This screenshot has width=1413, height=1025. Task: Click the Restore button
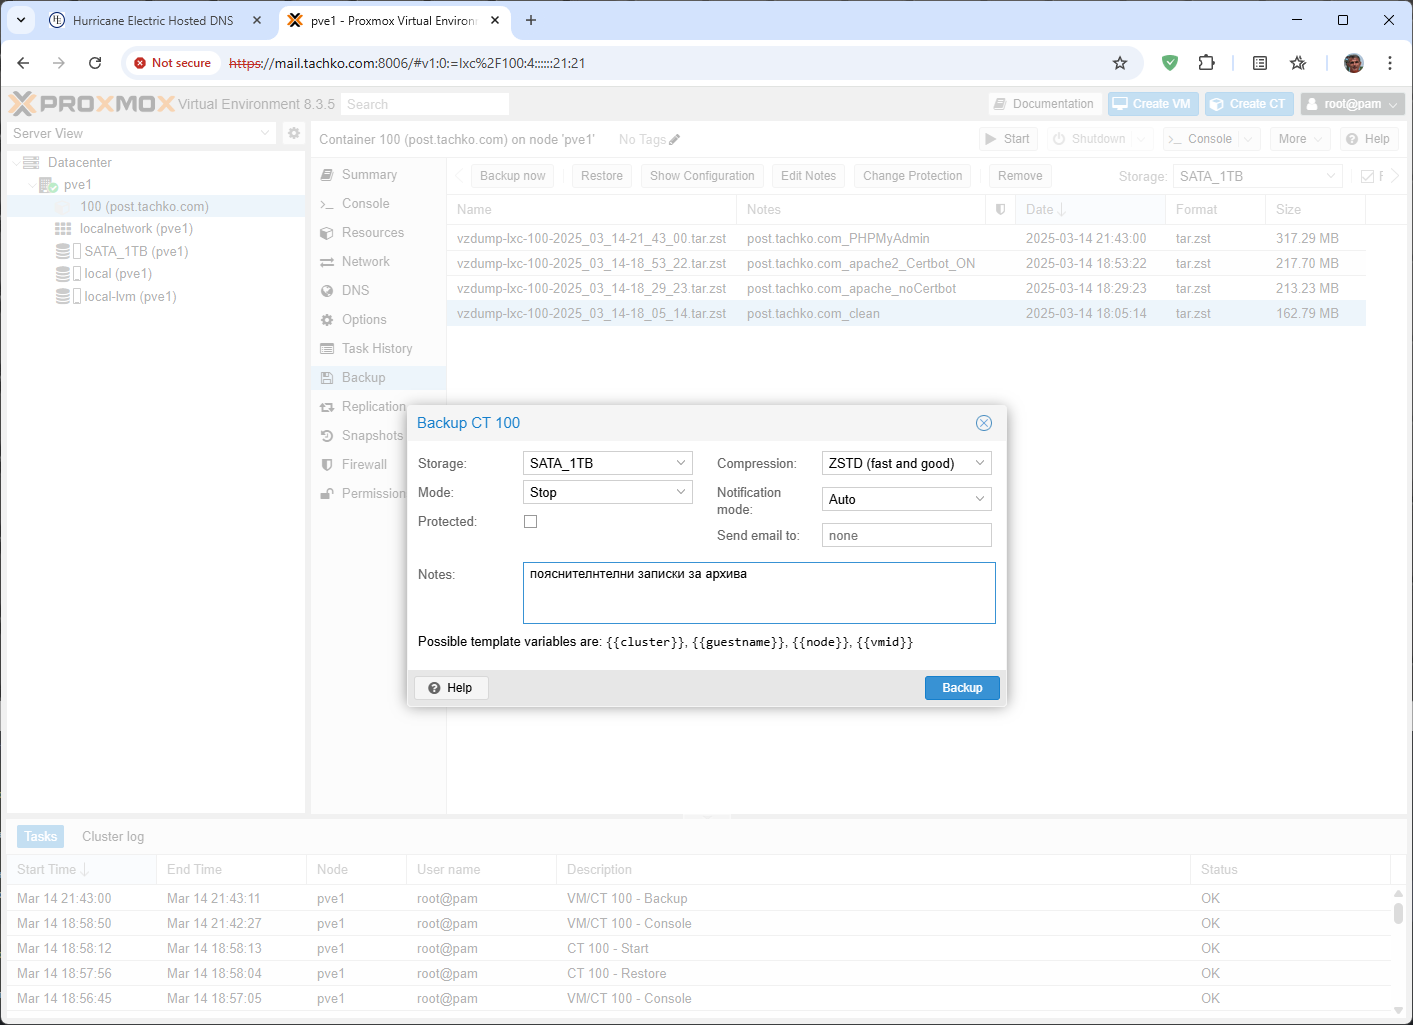[x=602, y=176]
